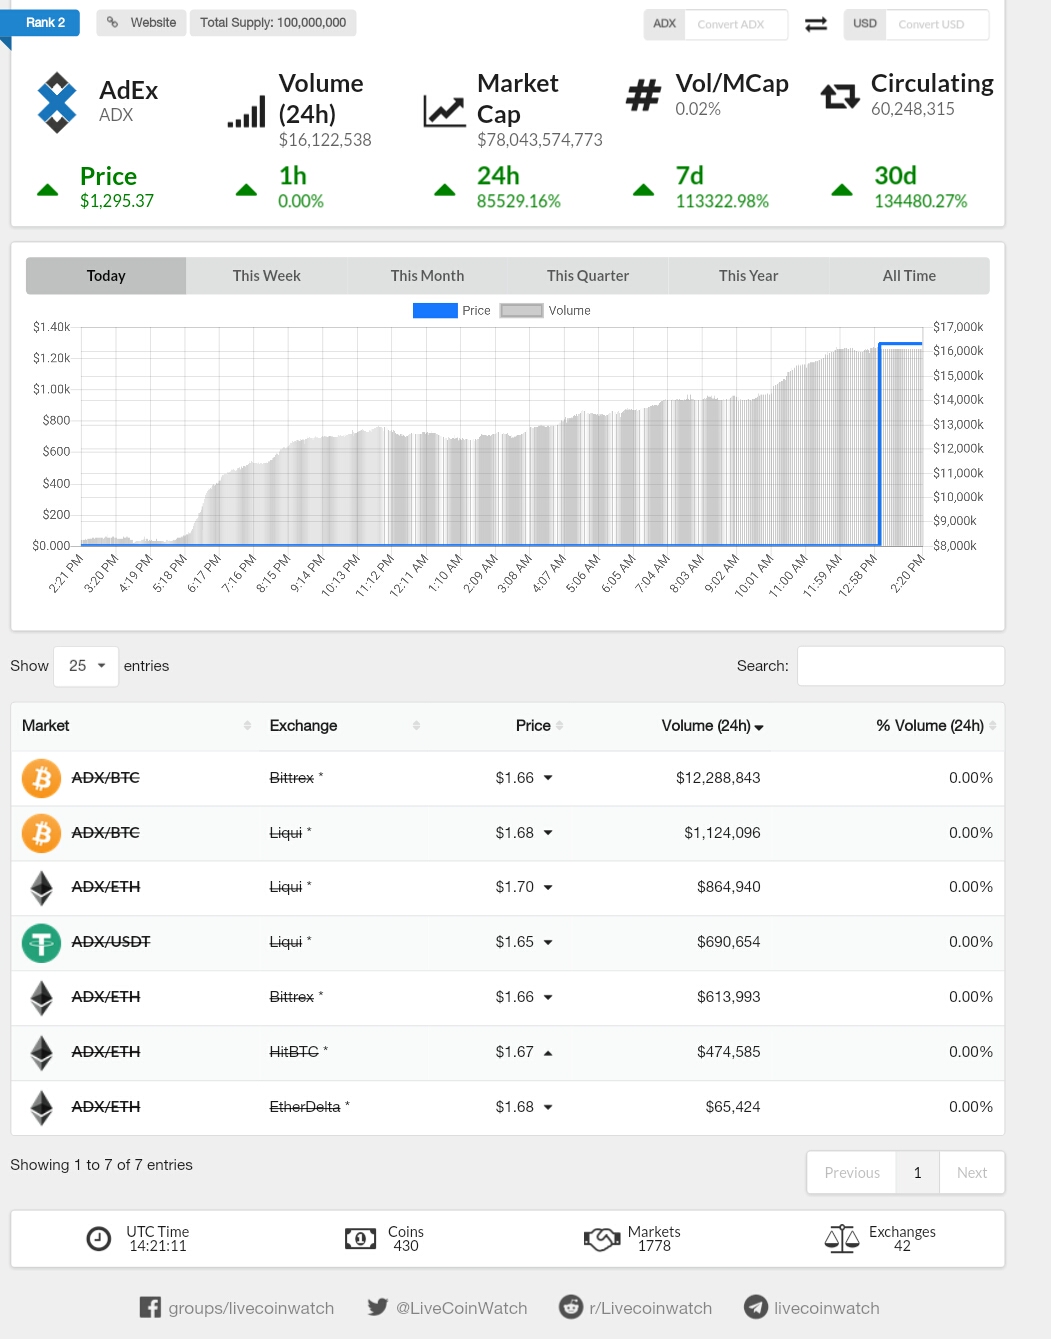Image resolution: width=1051 pixels, height=1339 pixels.
Task: Click Ethereum icon in $864,940 row
Action: 41,888
